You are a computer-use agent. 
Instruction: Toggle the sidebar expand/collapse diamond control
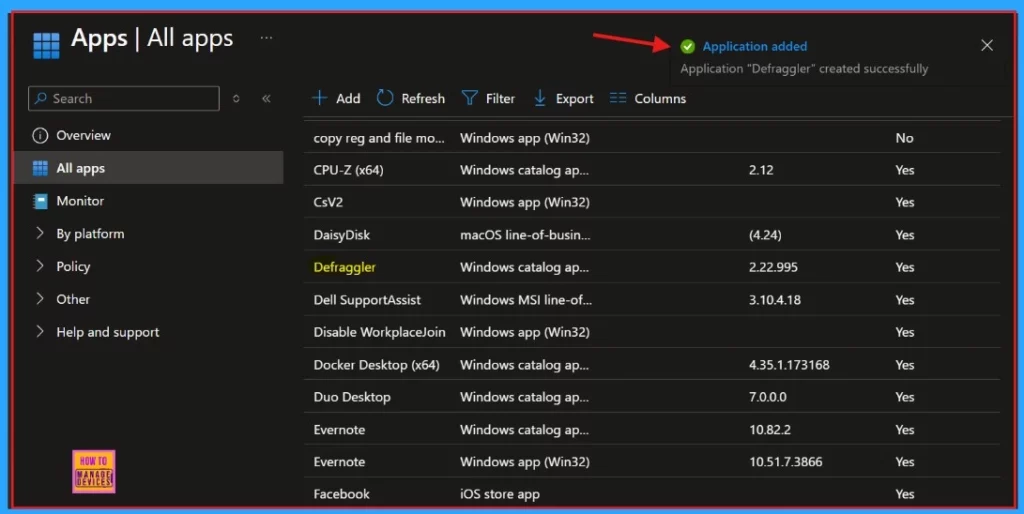[x=236, y=99]
